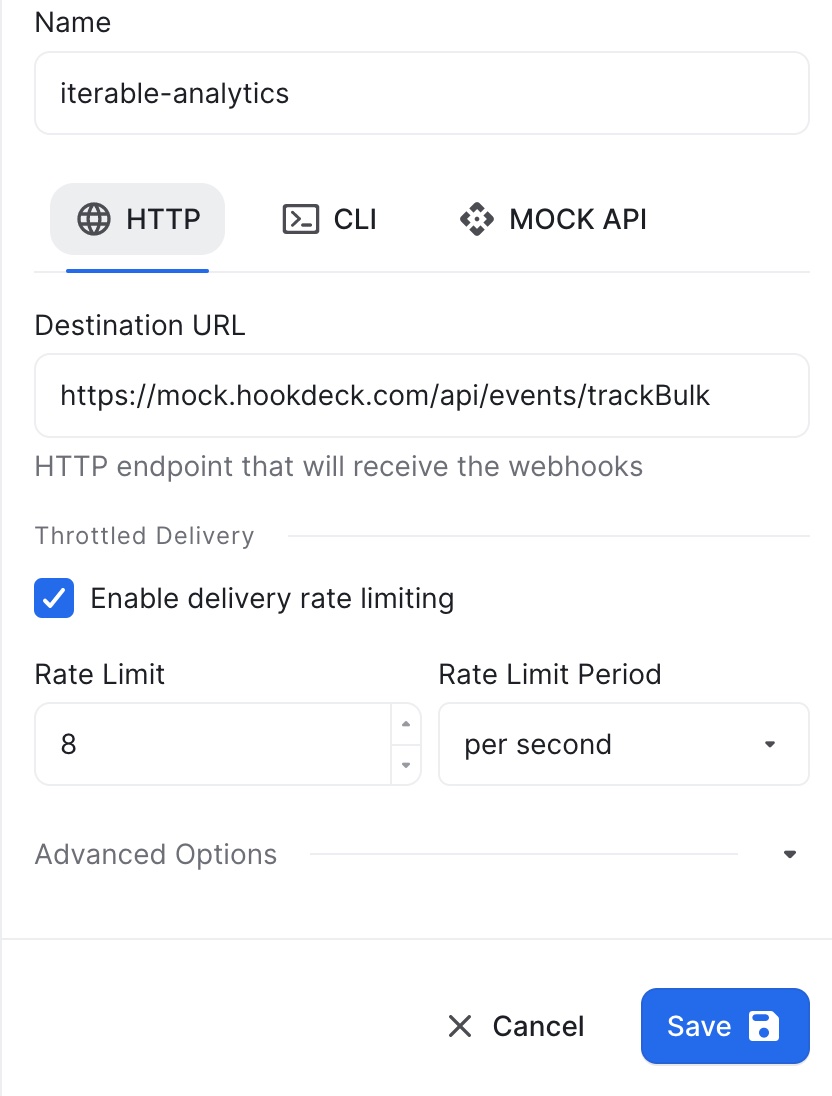
Task: Click the caret icon on the period selector
Action: 769,744
